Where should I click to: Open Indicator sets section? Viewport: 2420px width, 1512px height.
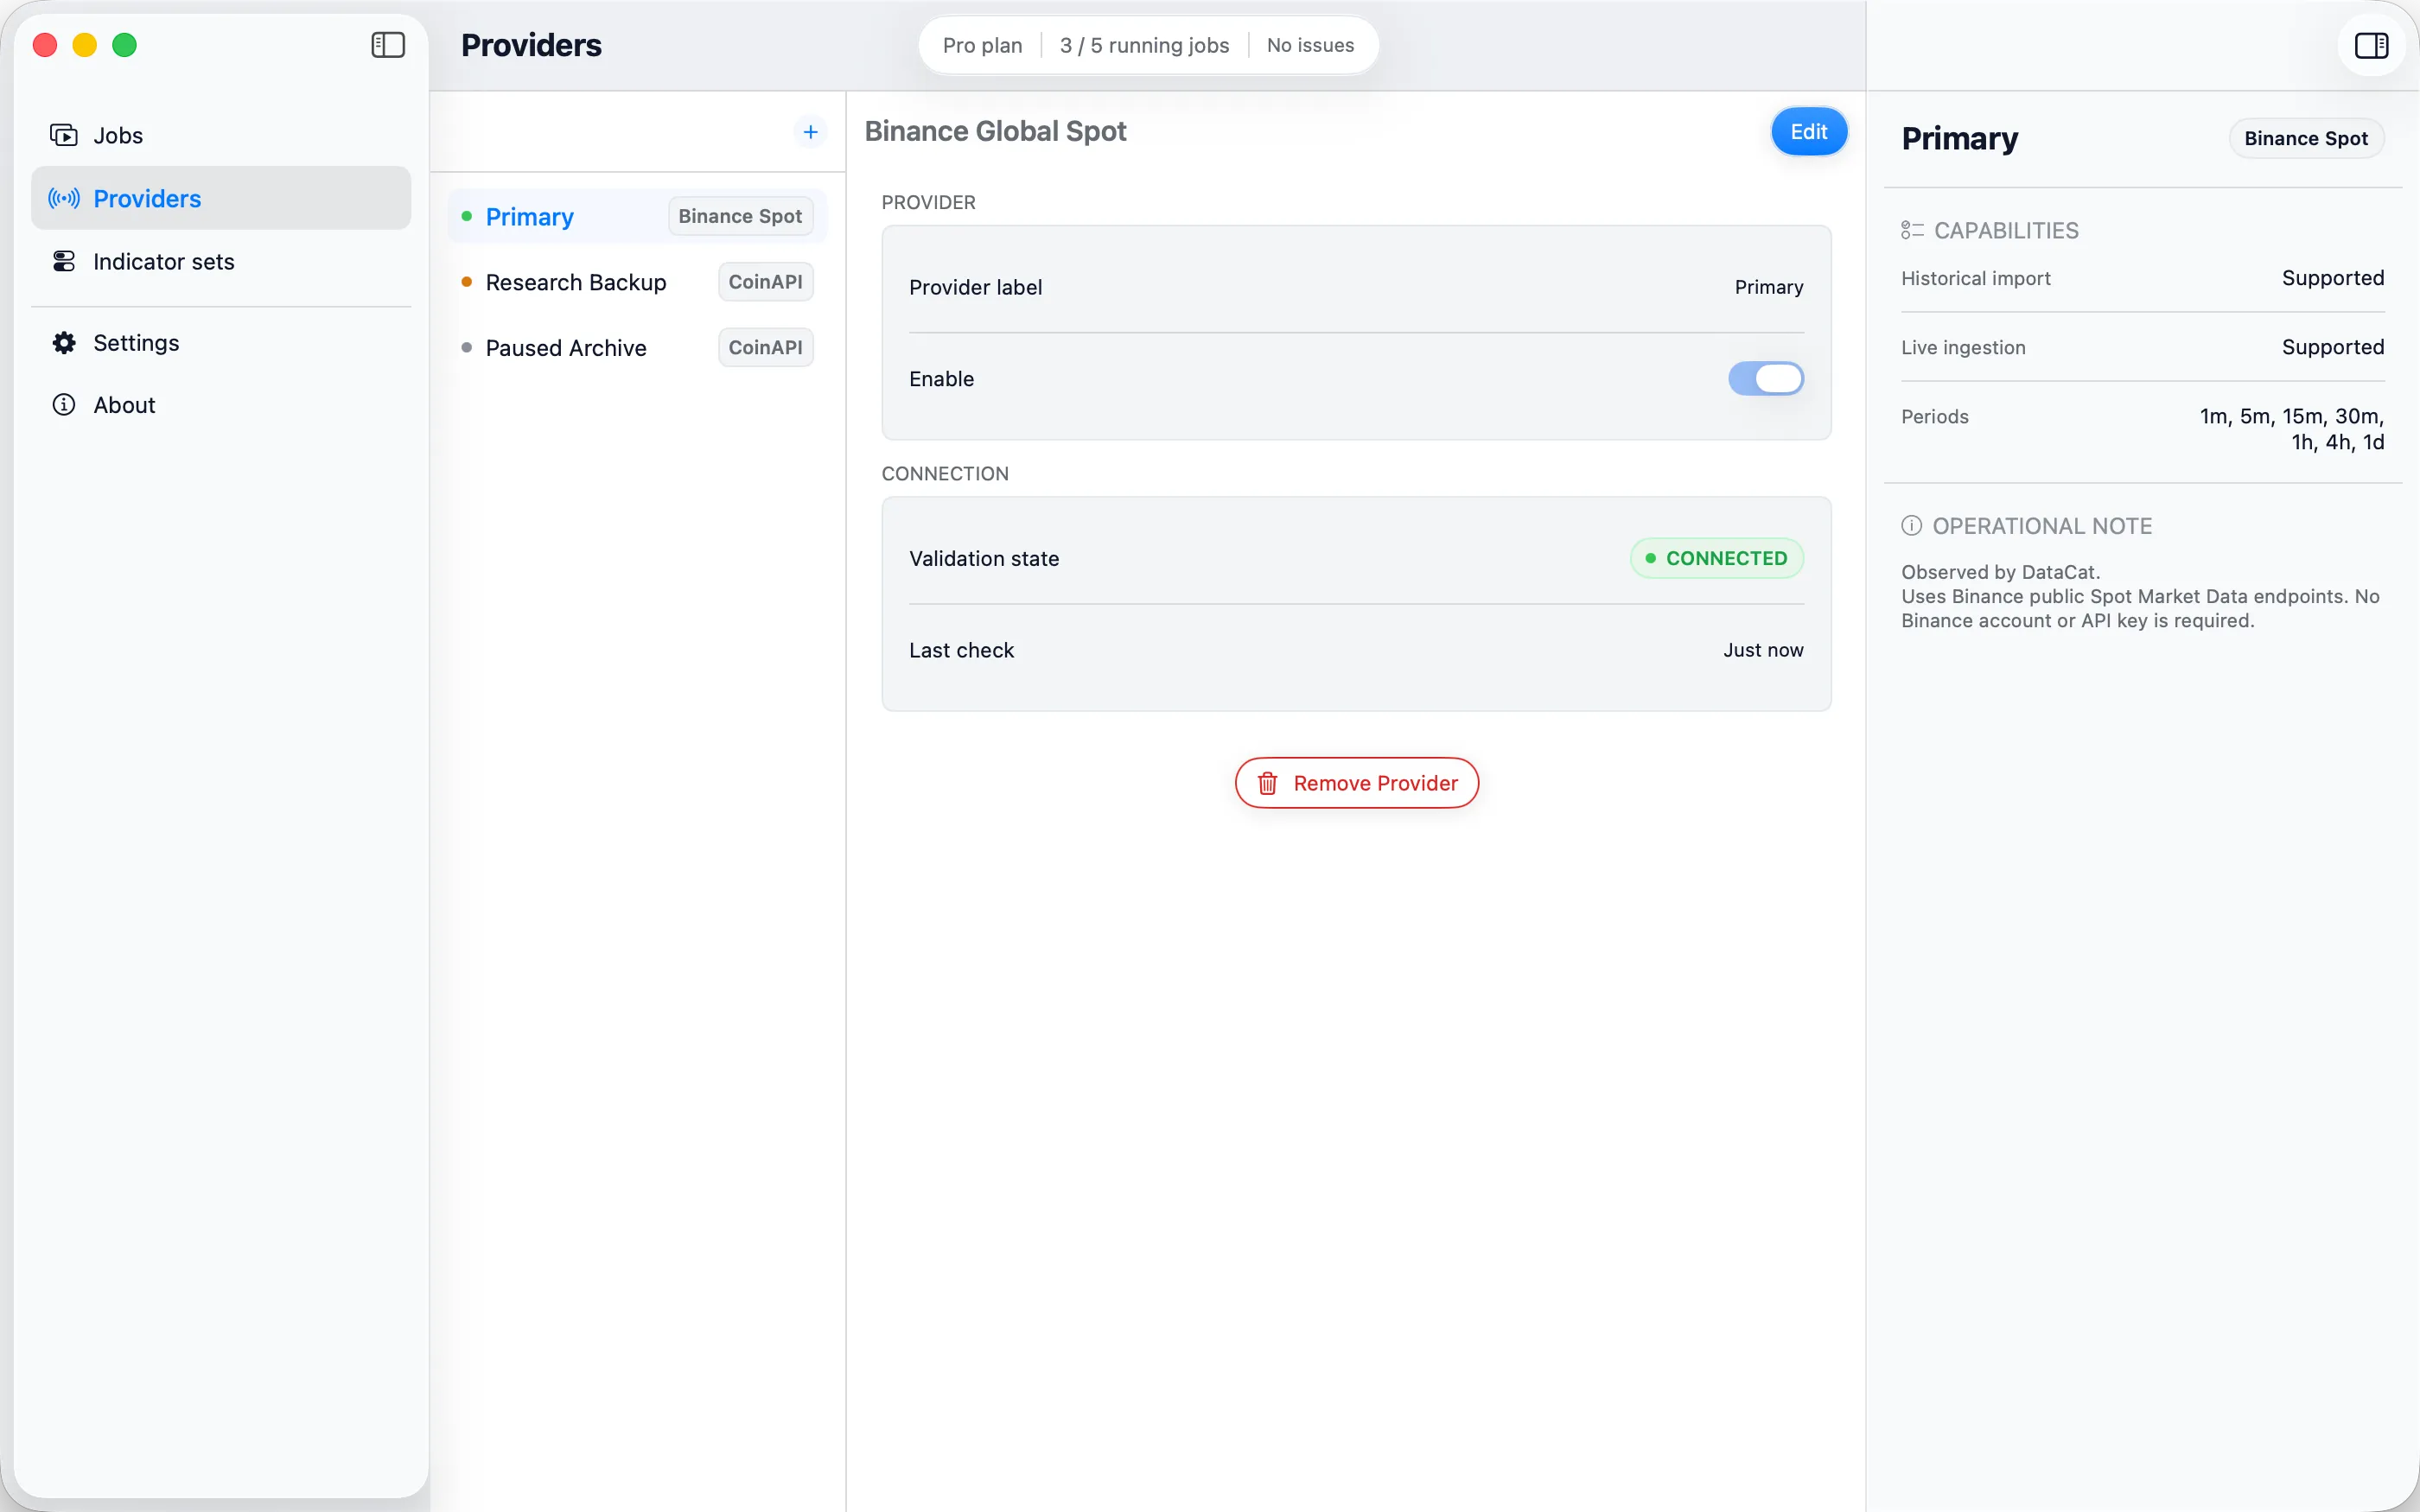221,261
